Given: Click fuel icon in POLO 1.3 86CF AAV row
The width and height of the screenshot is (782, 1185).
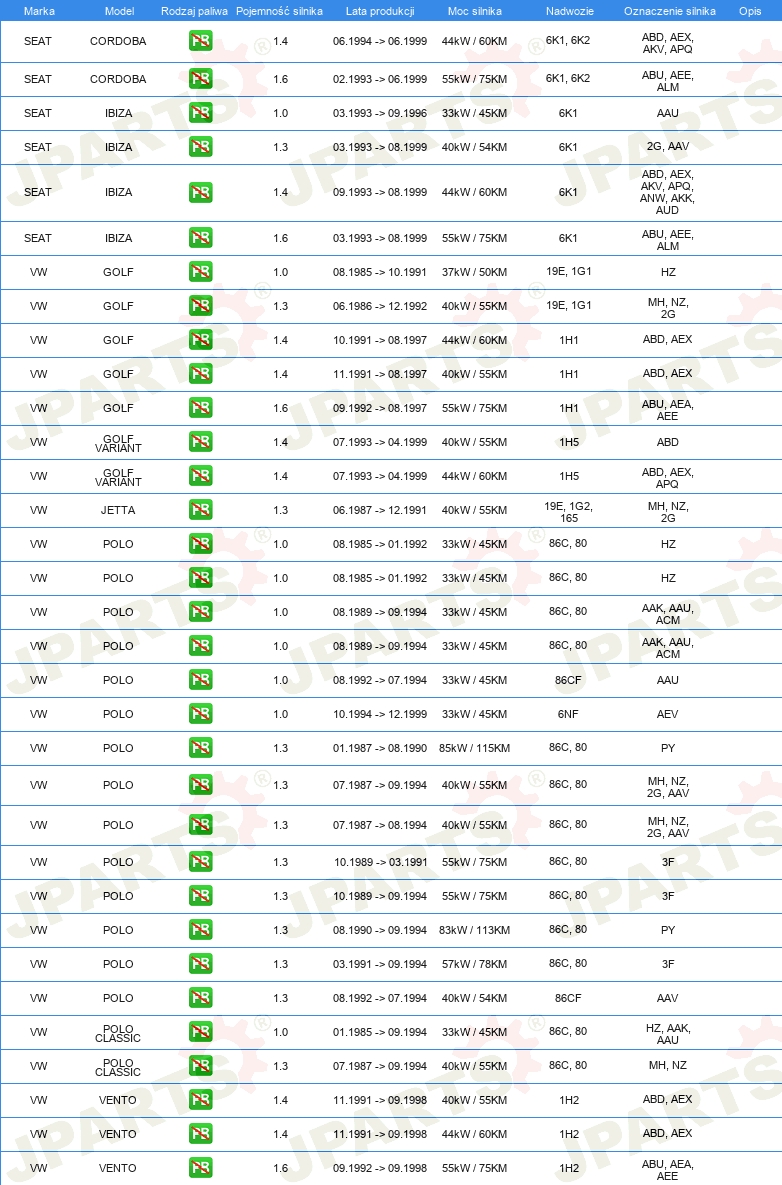Looking at the screenshot, I should click(x=200, y=998).
